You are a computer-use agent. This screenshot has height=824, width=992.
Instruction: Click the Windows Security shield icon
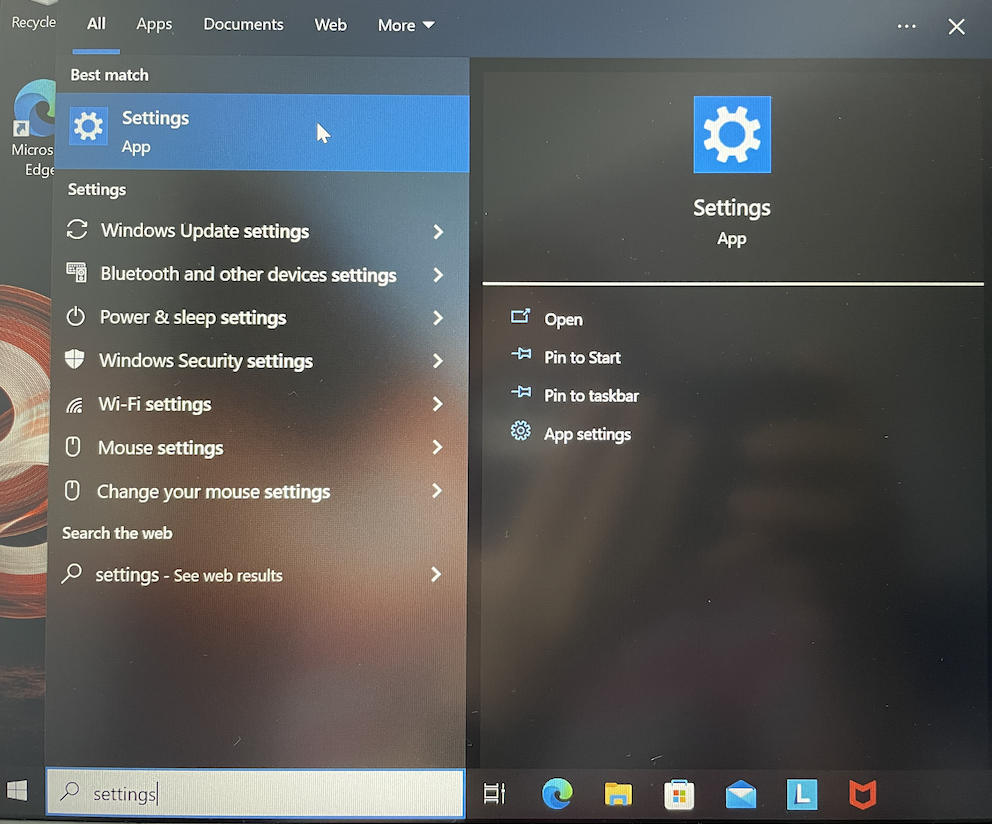(75, 359)
